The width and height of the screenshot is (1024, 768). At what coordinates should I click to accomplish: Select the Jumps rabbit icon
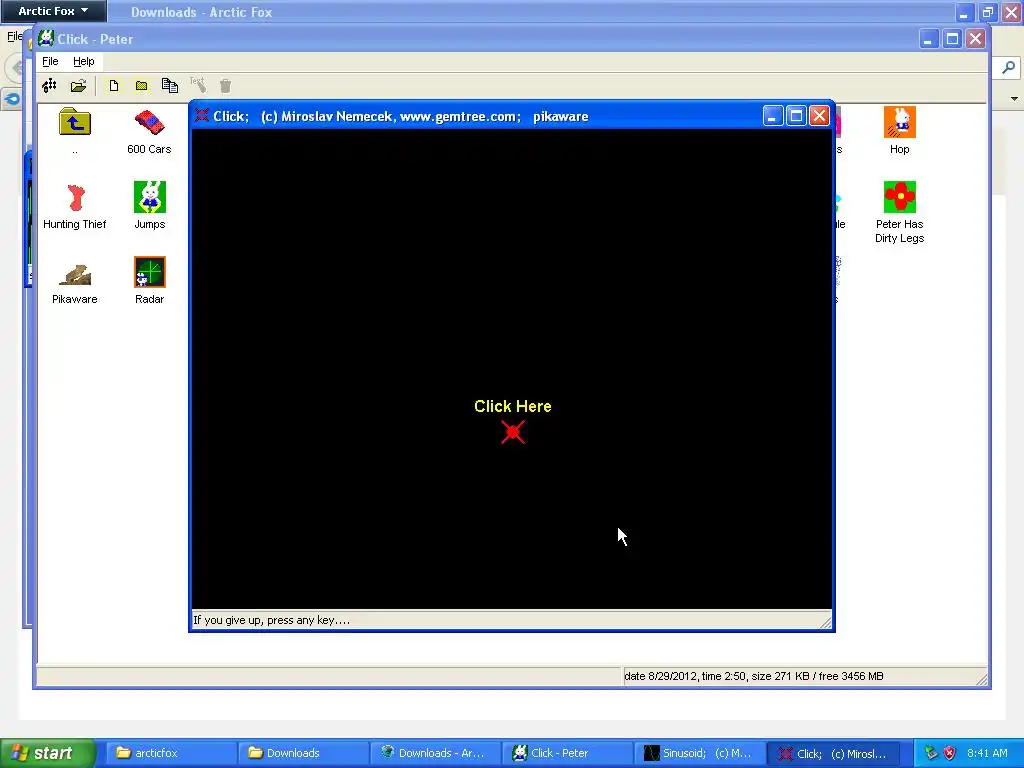(x=150, y=206)
